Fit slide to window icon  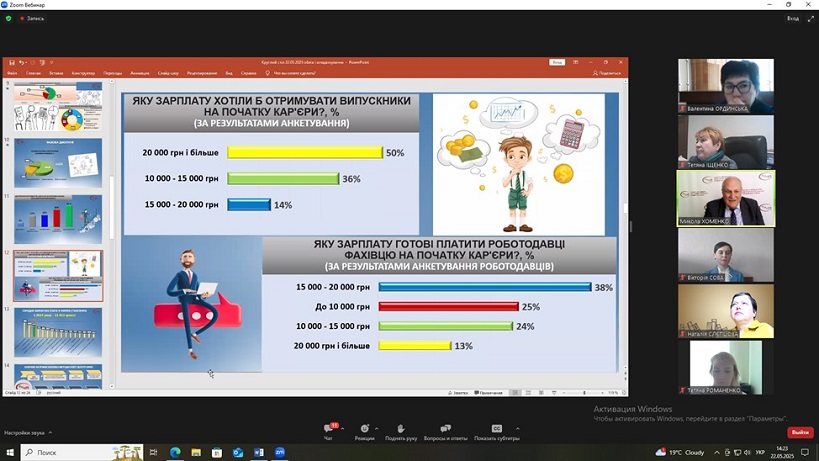[x=624, y=393]
